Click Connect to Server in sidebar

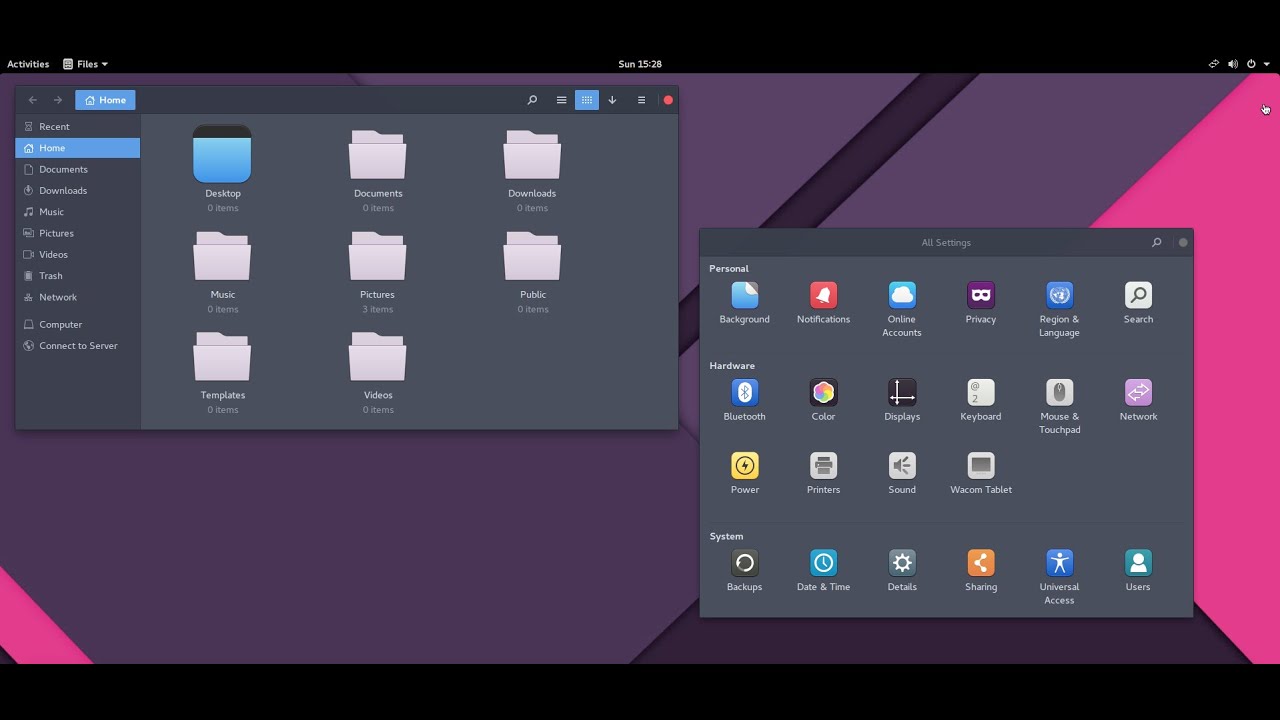coord(78,345)
